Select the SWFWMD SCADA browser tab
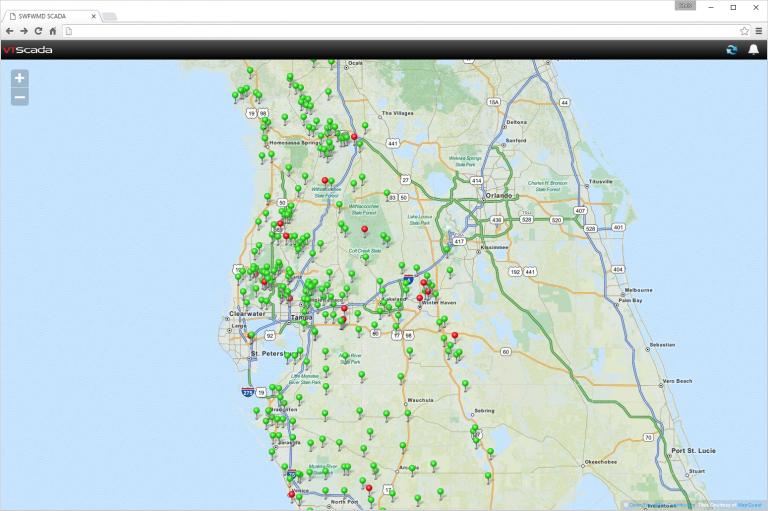The image size is (768, 511). 52,16
